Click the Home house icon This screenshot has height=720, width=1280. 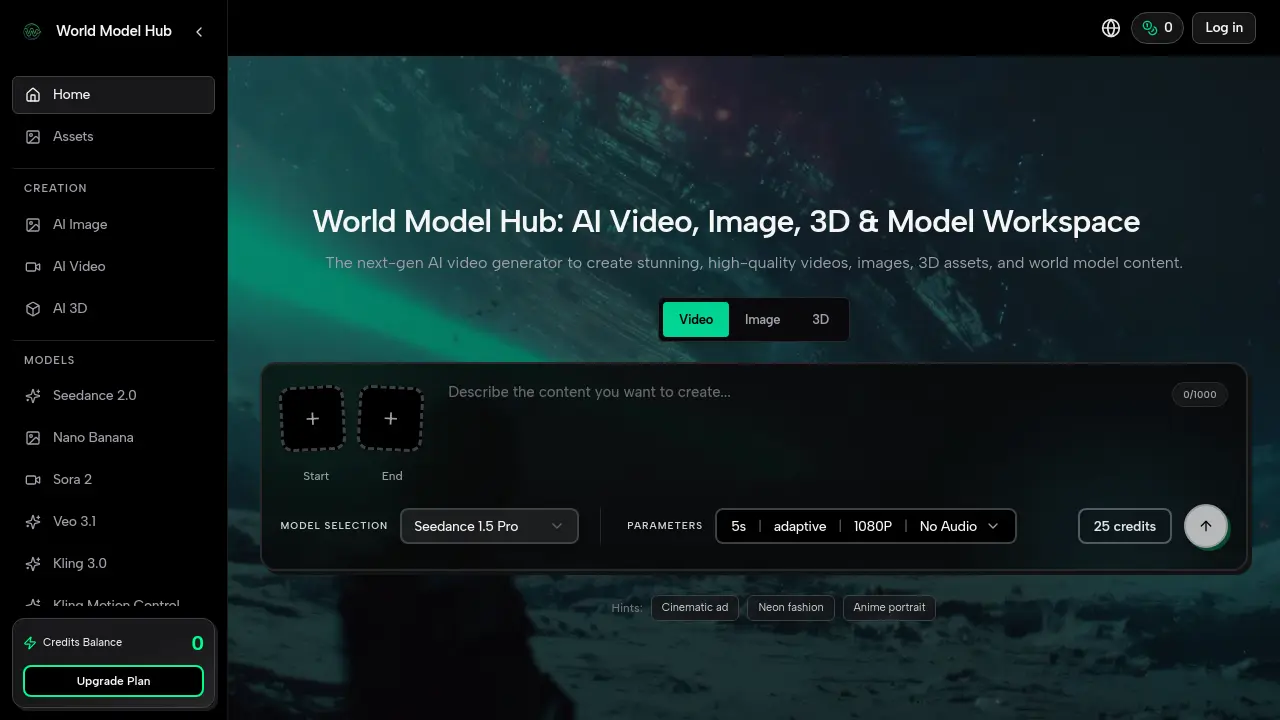click(x=33, y=95)
